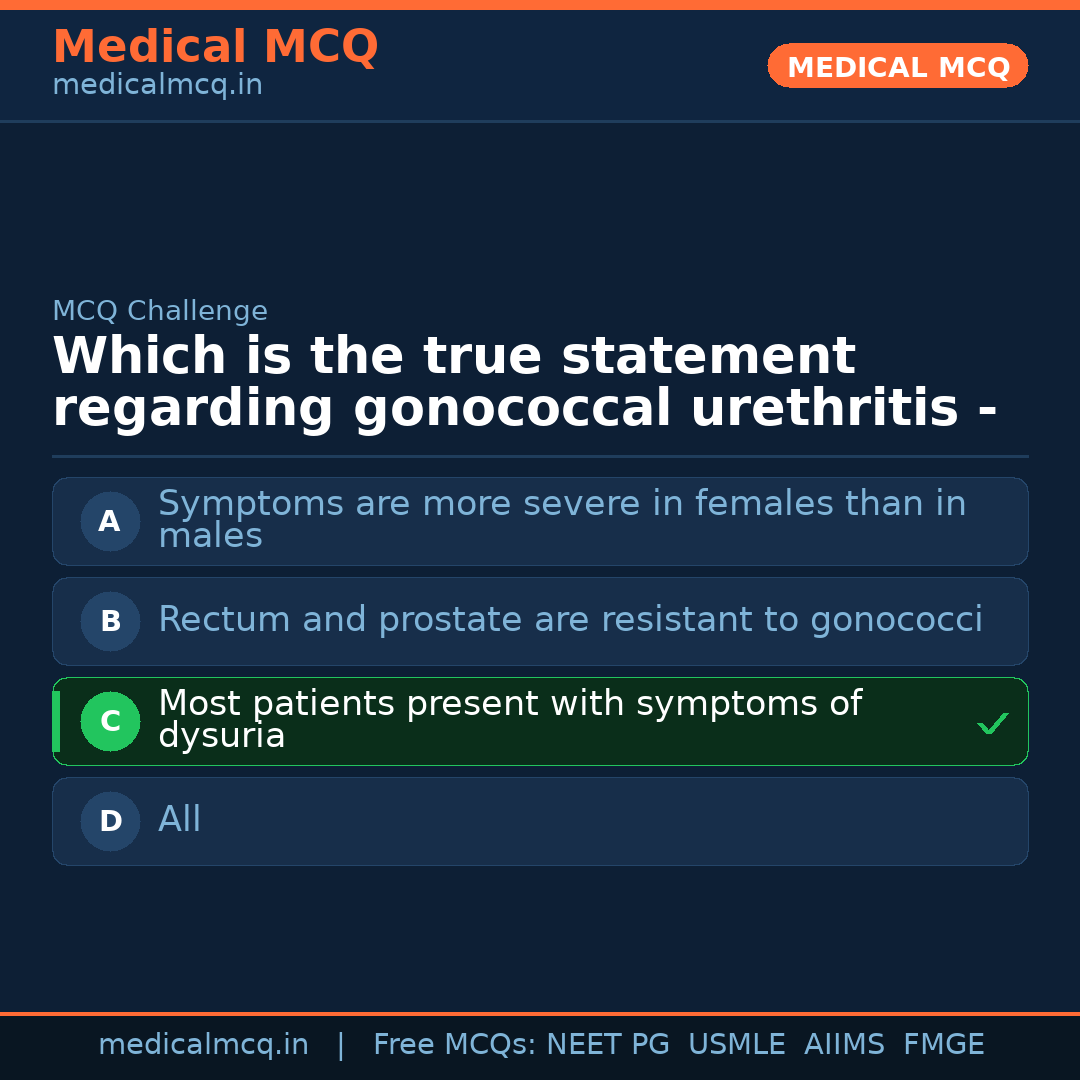Choose the letter D option circle
Image resolution: width=1080 pixels, height=1080 pixels.
tap(110, 821)
